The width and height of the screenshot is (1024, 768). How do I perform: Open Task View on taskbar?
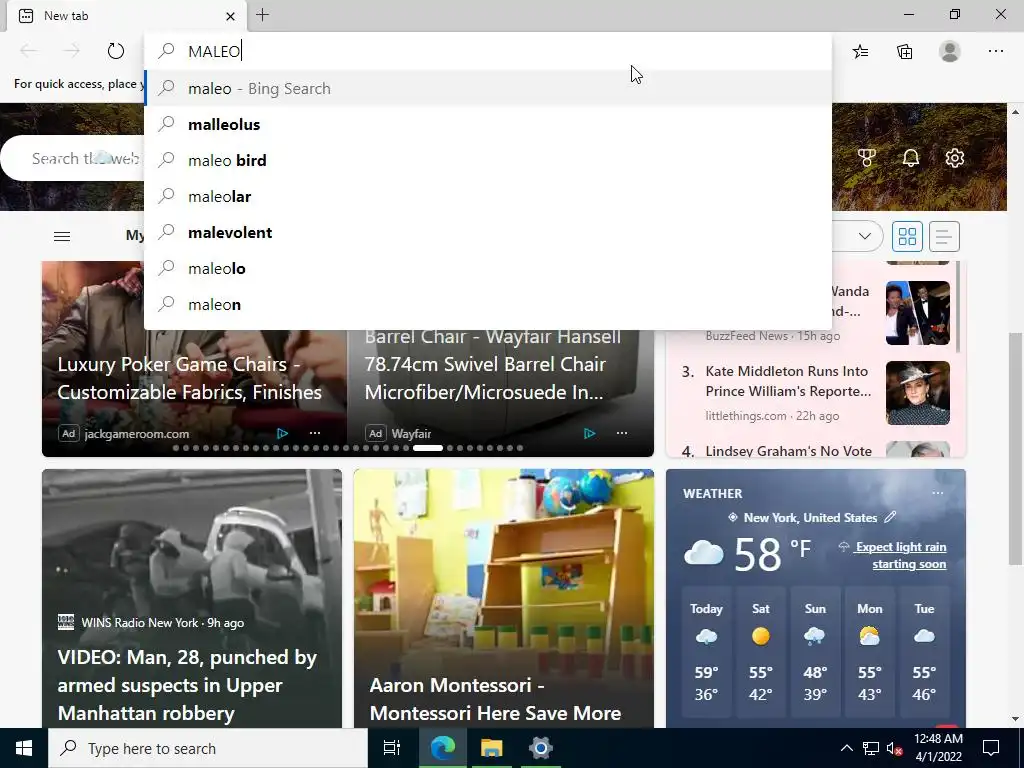(x=391, y=748)
